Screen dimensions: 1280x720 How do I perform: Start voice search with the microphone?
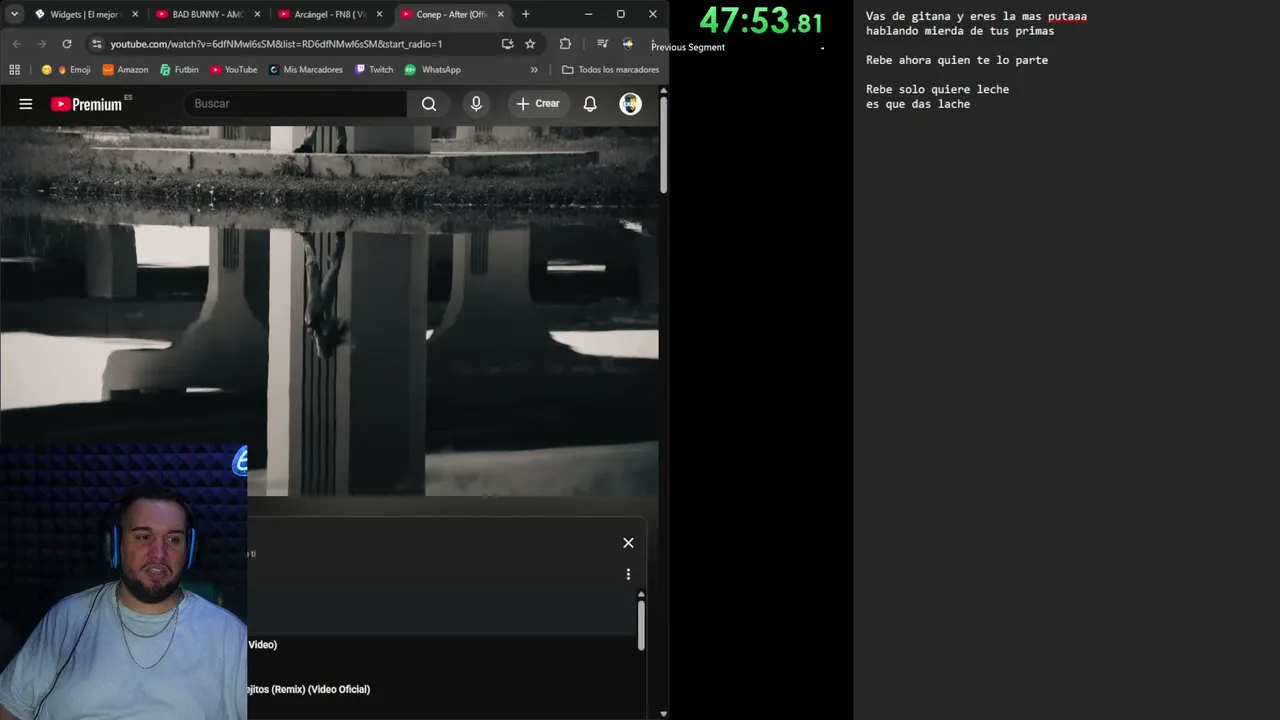[476, 104]
